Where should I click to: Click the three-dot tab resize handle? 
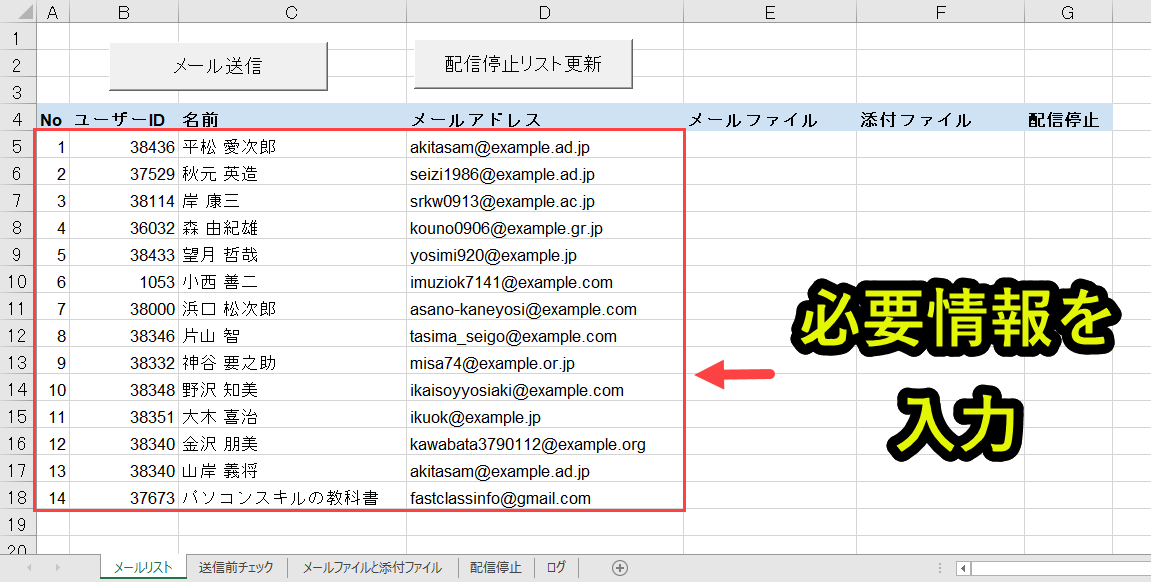(x=938, y=567)
